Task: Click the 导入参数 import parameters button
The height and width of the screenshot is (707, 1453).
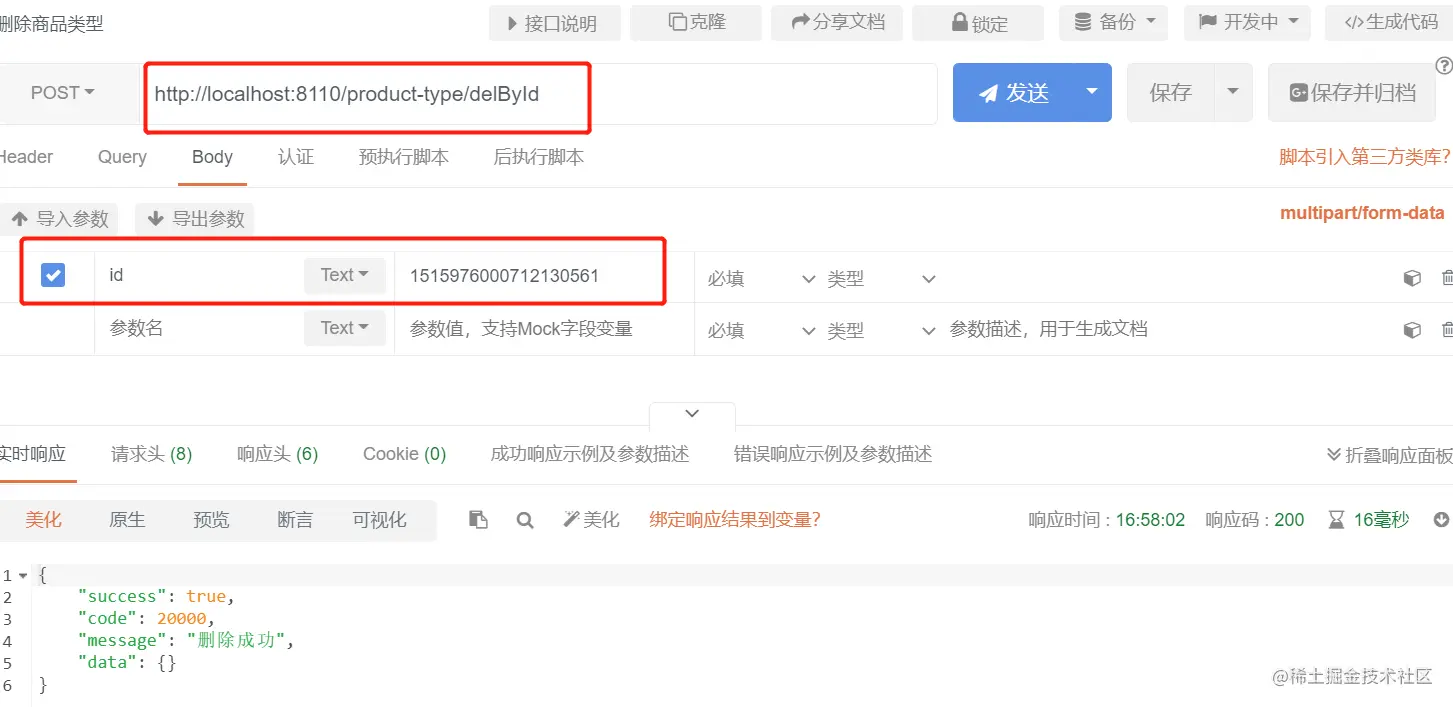Action: (59, 219)
